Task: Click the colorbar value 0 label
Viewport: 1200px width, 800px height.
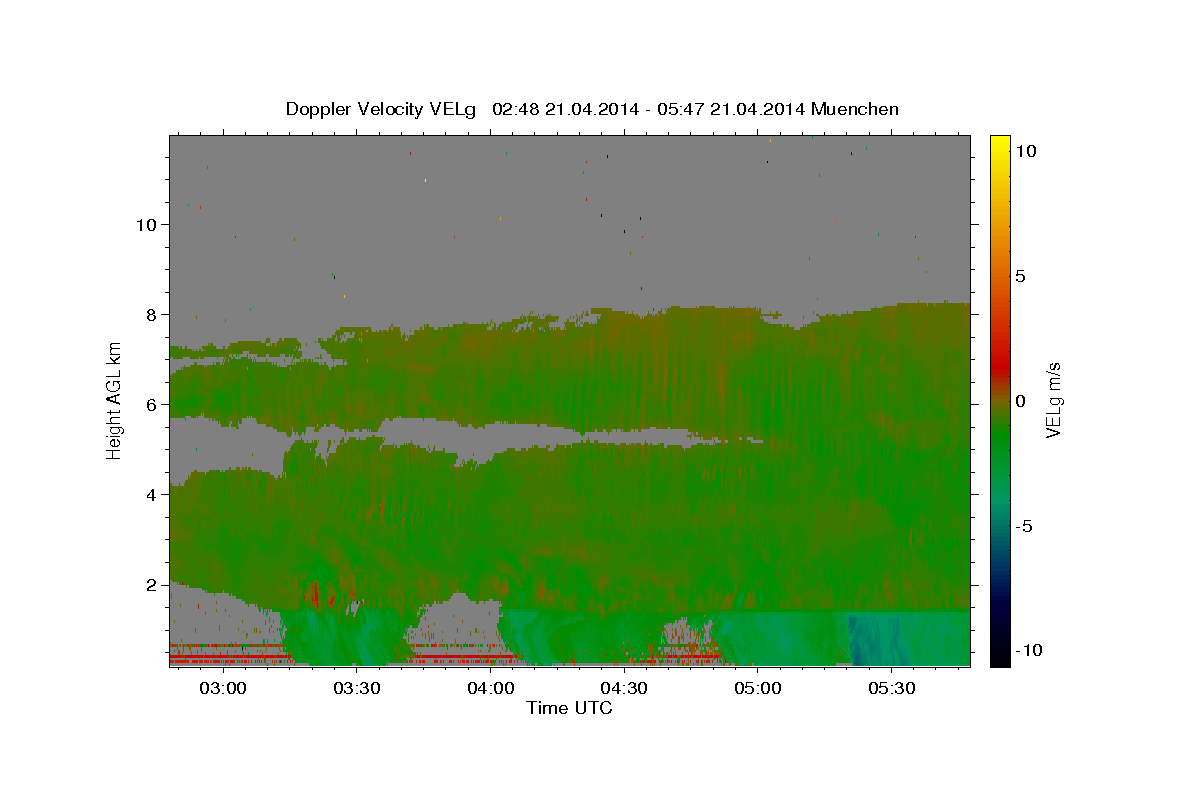Action: point(1020,401)
